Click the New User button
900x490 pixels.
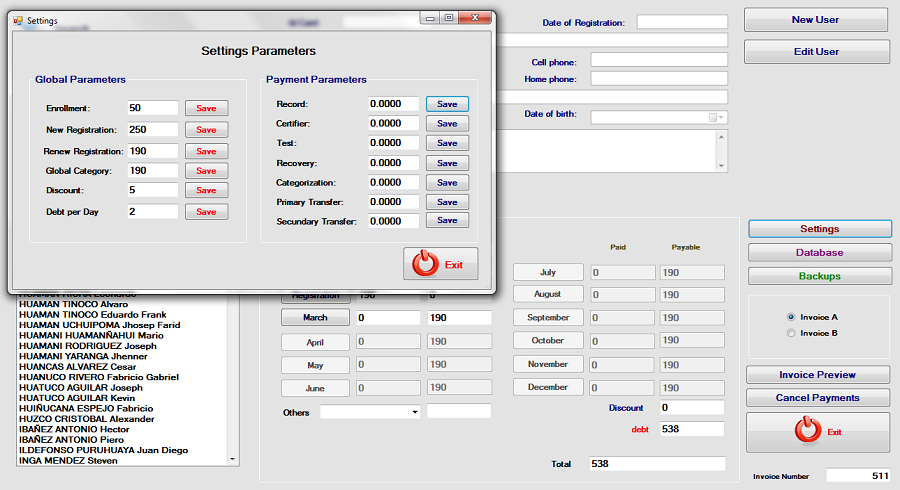[x=816, y=20]
